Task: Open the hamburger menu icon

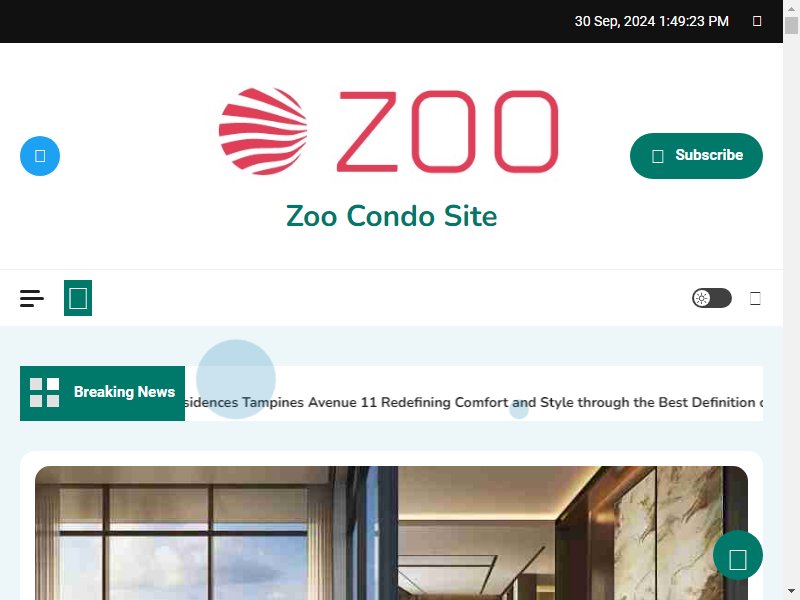Action: click(32, 298)
